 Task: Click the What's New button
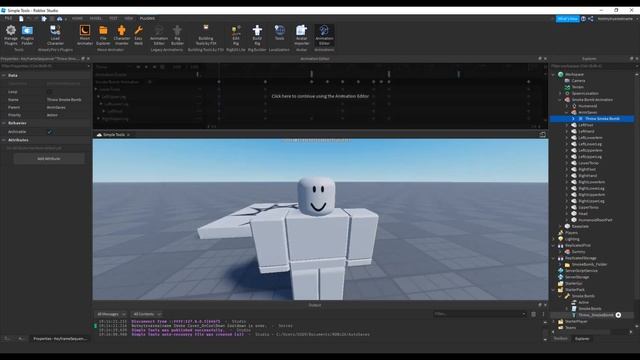[568, 19]
